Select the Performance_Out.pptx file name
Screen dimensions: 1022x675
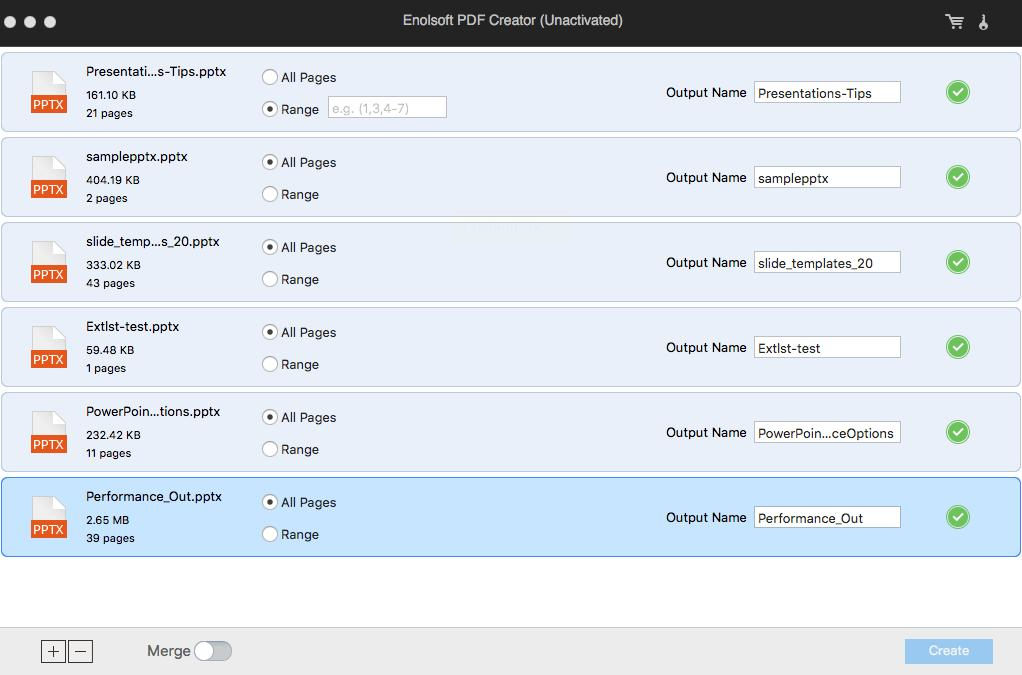[x=154, y=496]
